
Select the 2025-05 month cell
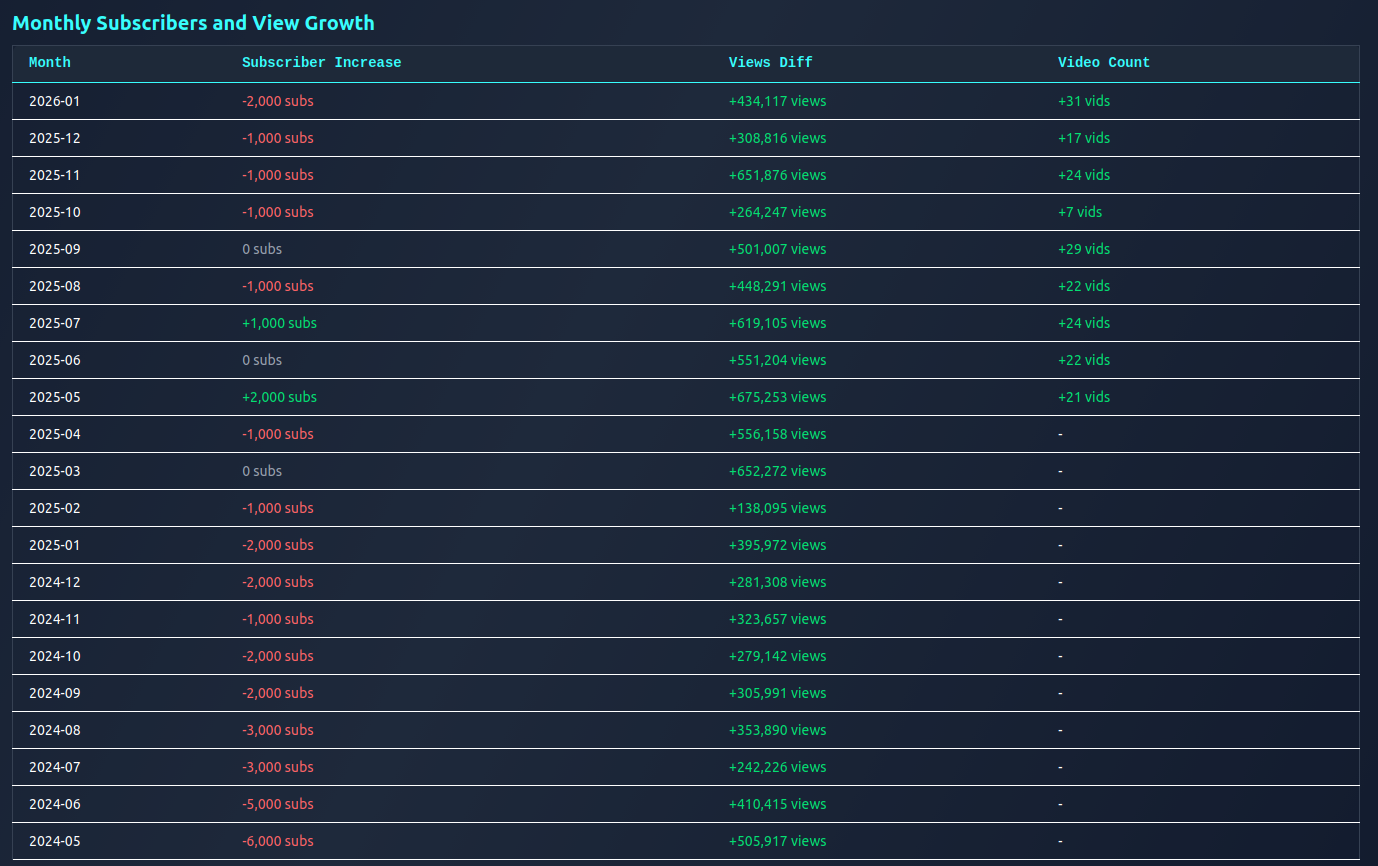tap(54, 397)
